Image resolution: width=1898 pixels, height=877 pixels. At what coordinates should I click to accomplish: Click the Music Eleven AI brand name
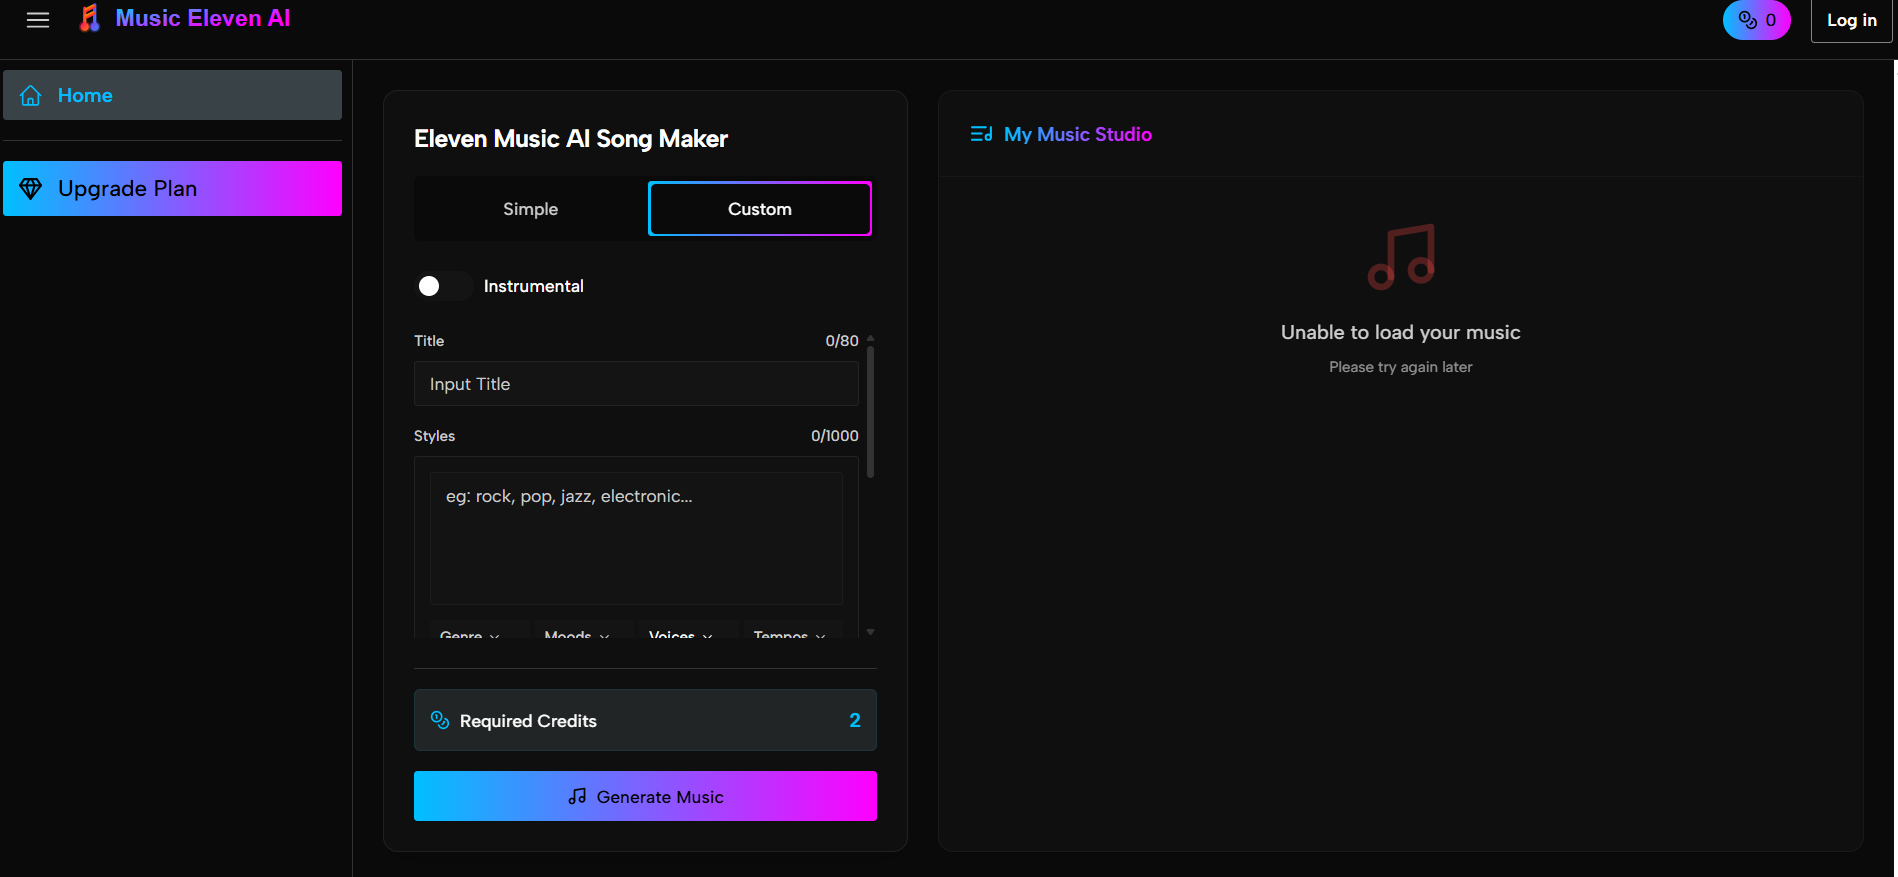203,18
